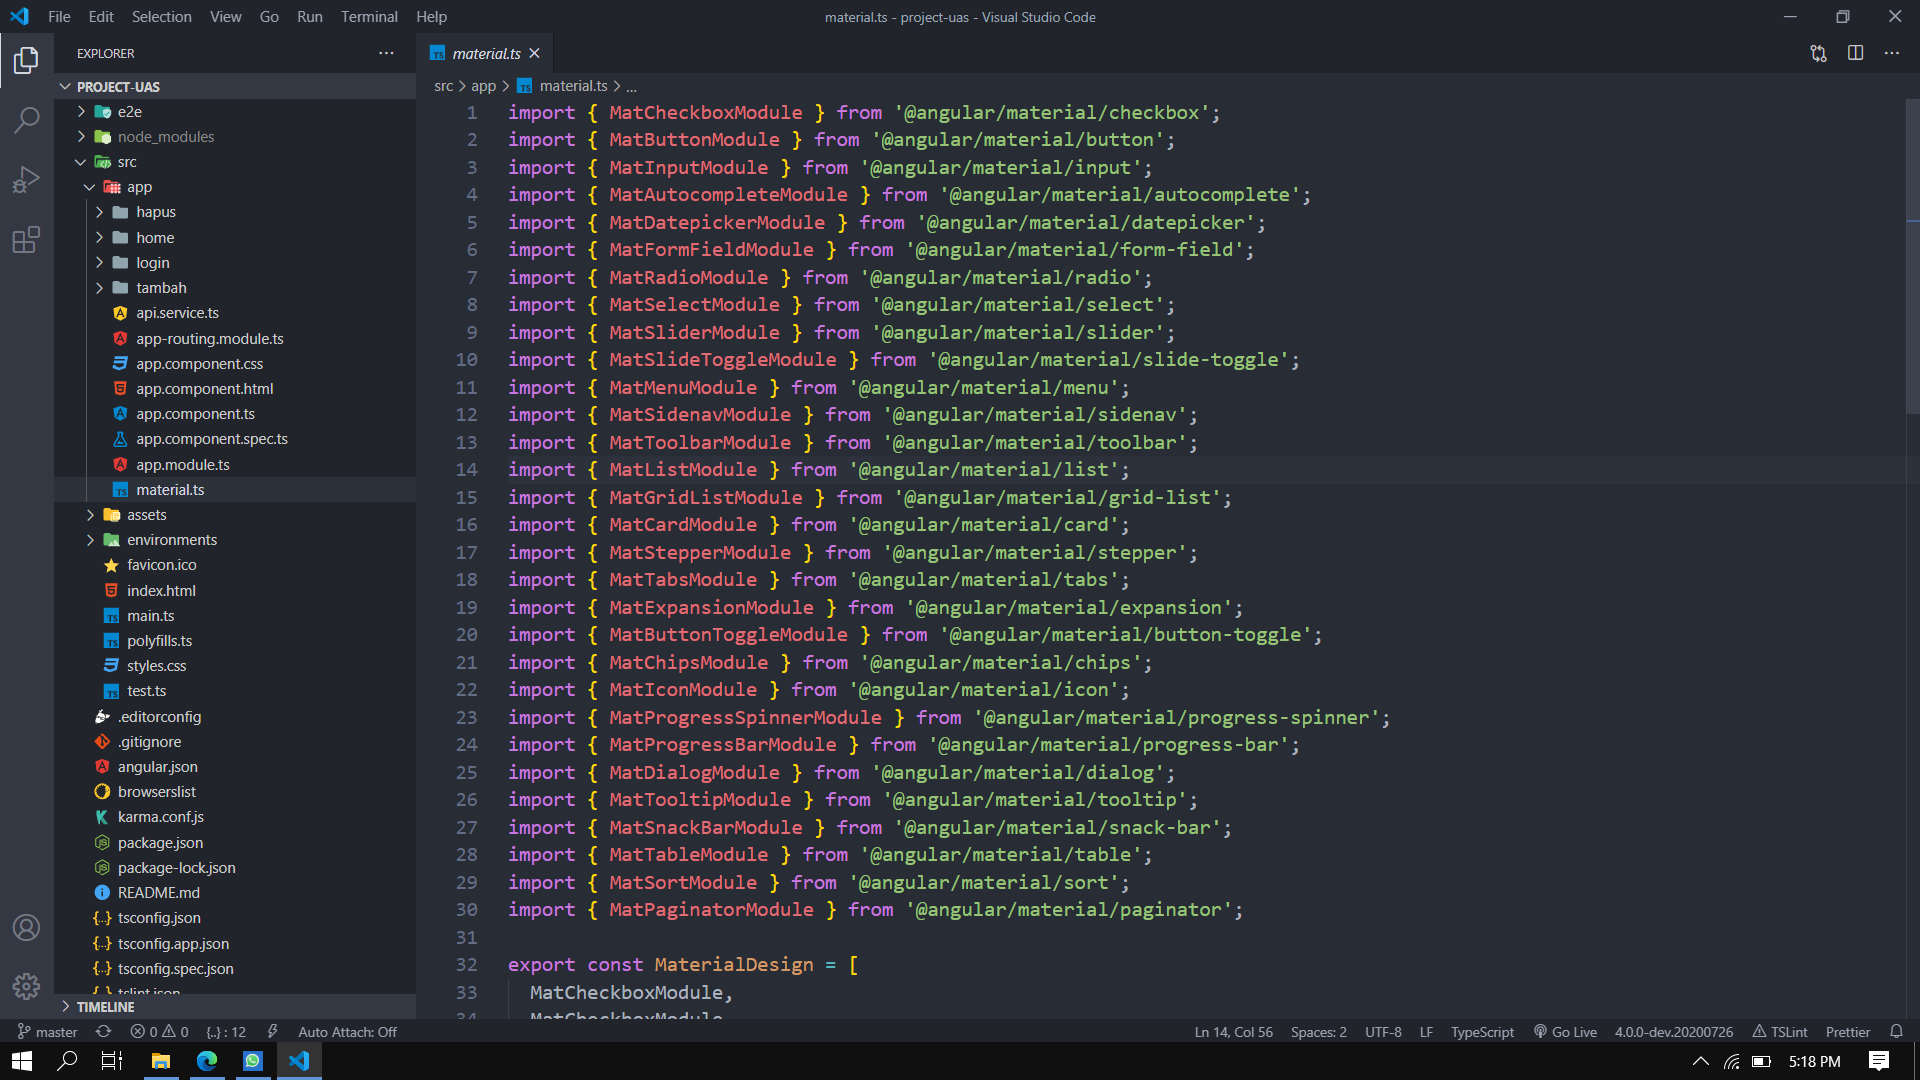Expand the assets folder
The height and width of the screenshot is (1080, 1920).
pyautogui.click(x=235, y=515)
